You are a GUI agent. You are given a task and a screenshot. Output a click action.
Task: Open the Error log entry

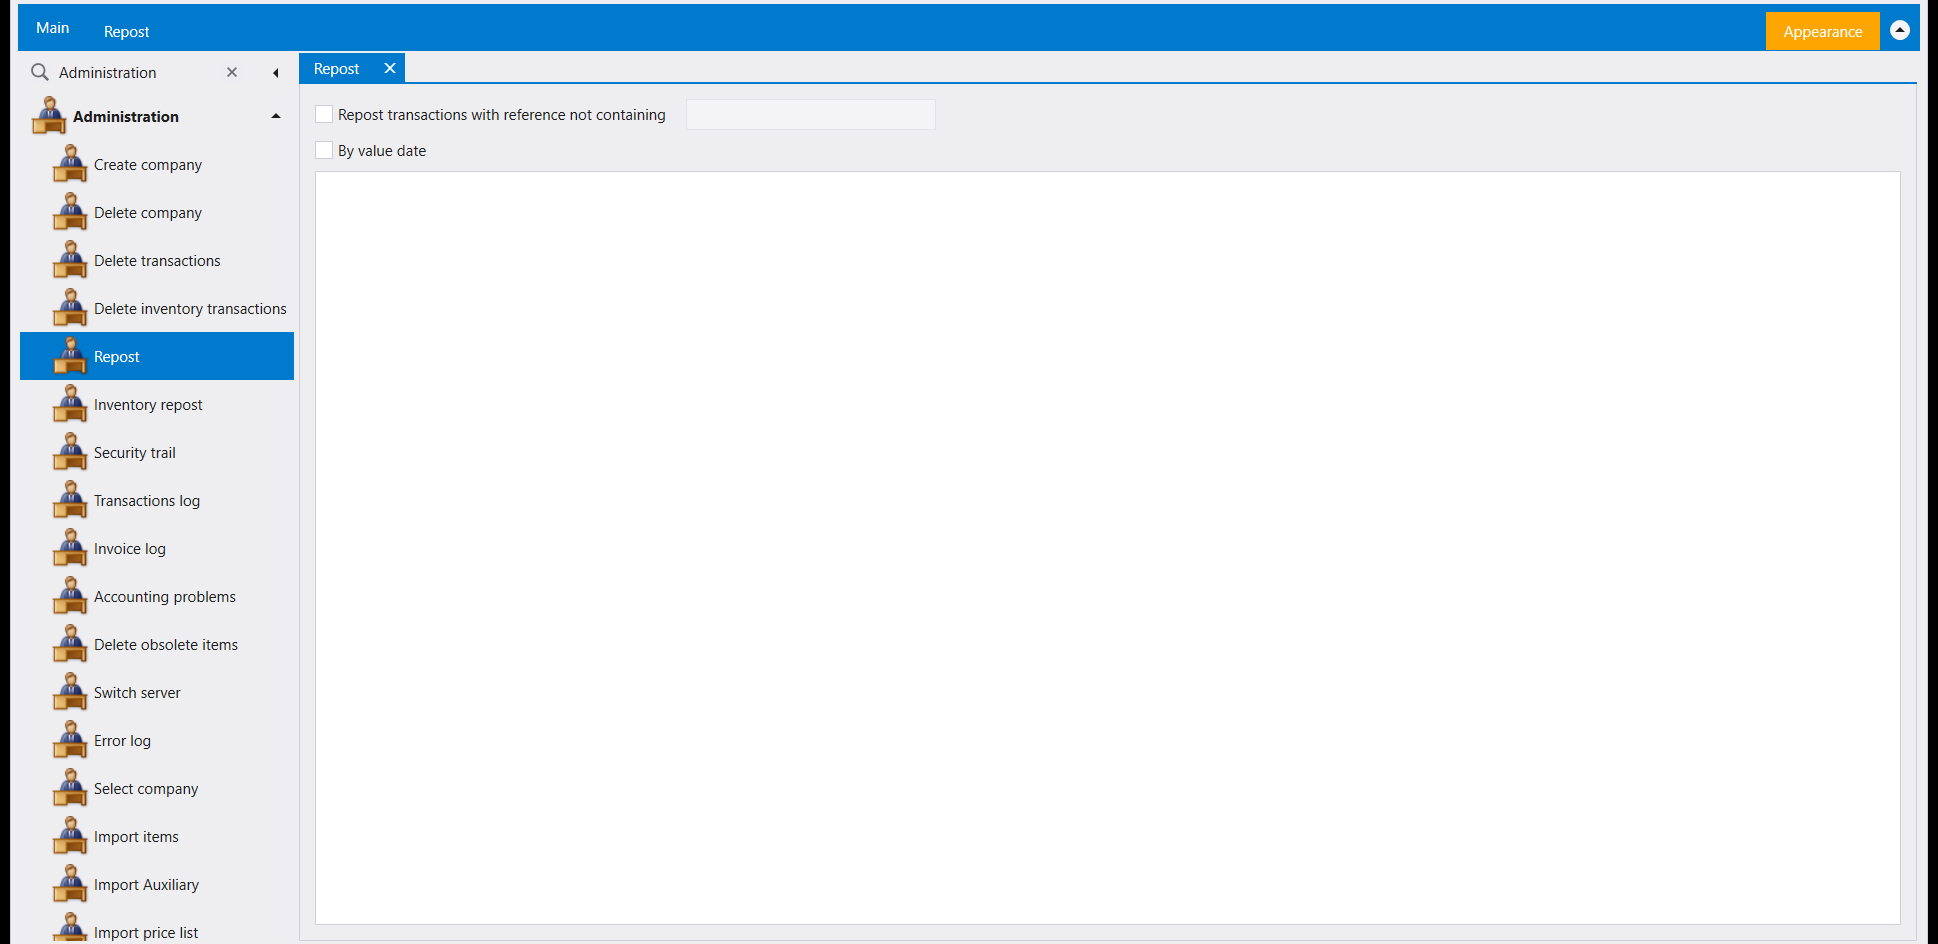157,740
